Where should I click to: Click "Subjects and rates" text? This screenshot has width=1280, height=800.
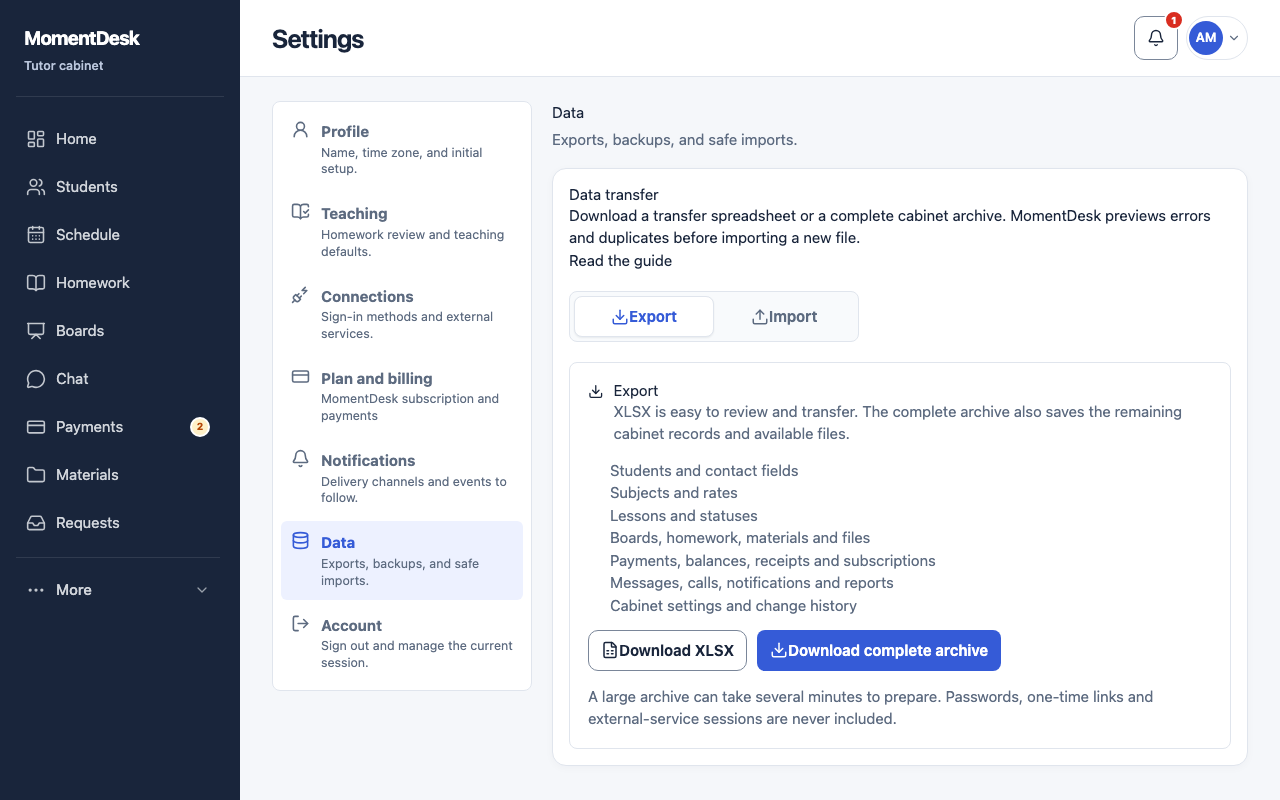[x=674, y=493]
